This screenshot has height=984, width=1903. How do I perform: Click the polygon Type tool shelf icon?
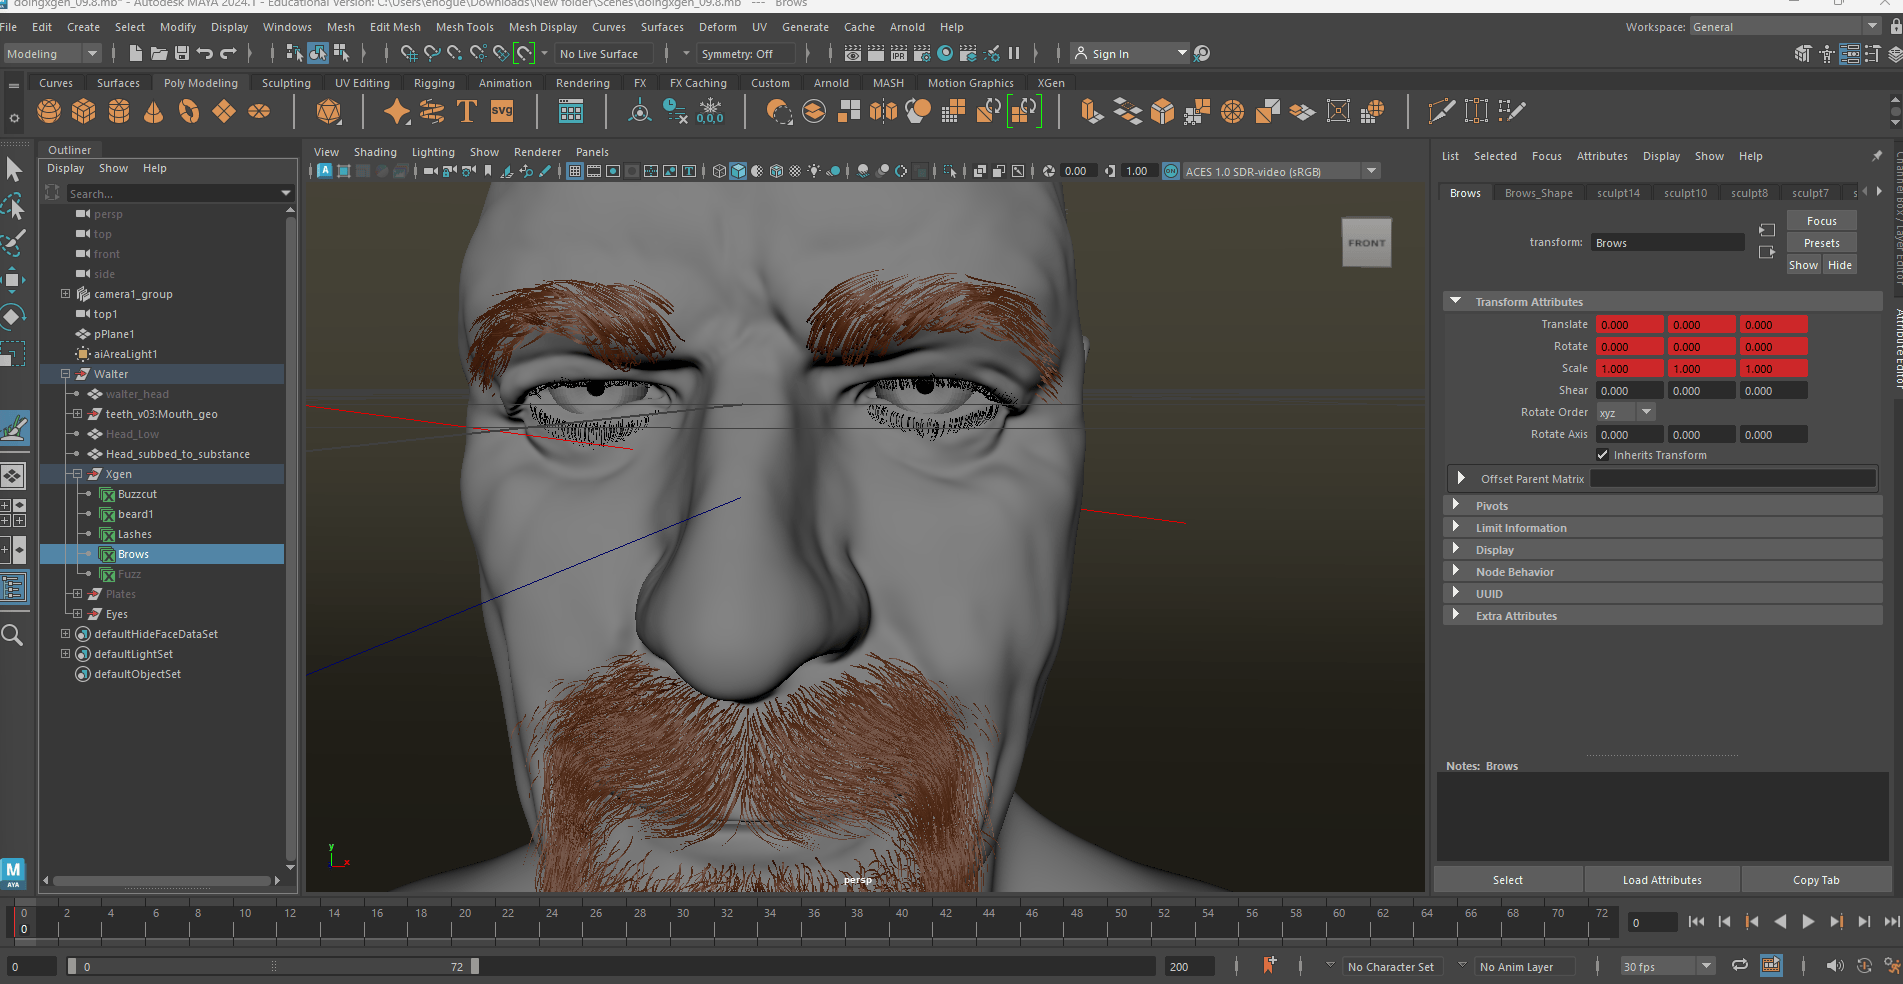pyautogui.click(x=467, y=112)
